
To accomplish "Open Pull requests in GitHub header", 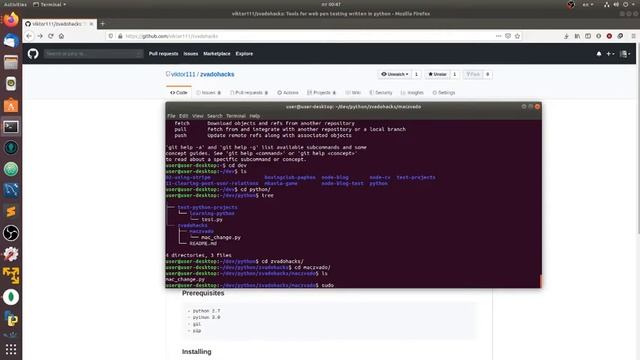I will click(163, 53).
